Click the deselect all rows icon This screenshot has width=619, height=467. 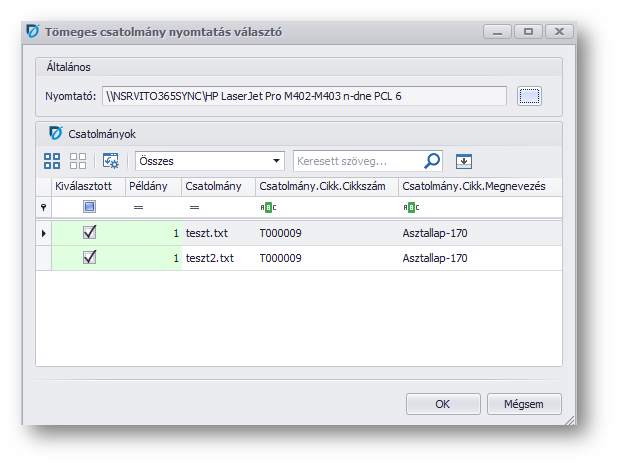click(x=78, y=161)
